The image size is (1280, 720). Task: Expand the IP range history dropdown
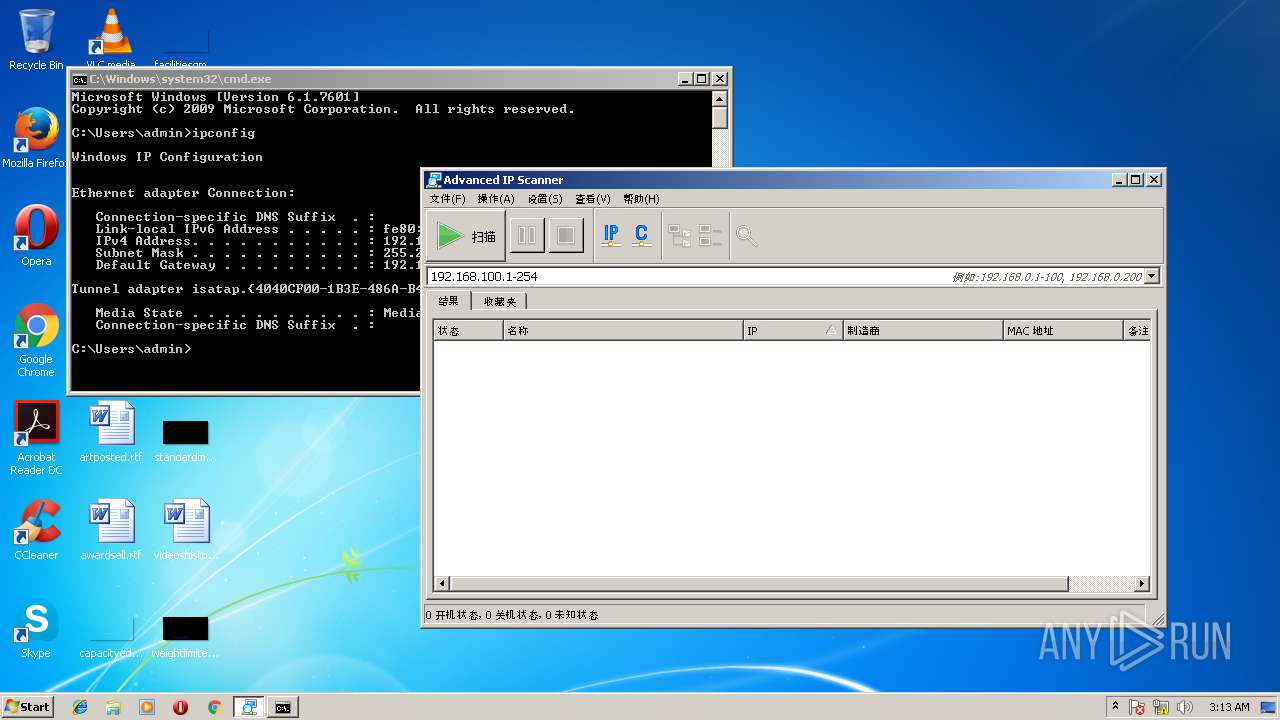(x=1152, y=276)
